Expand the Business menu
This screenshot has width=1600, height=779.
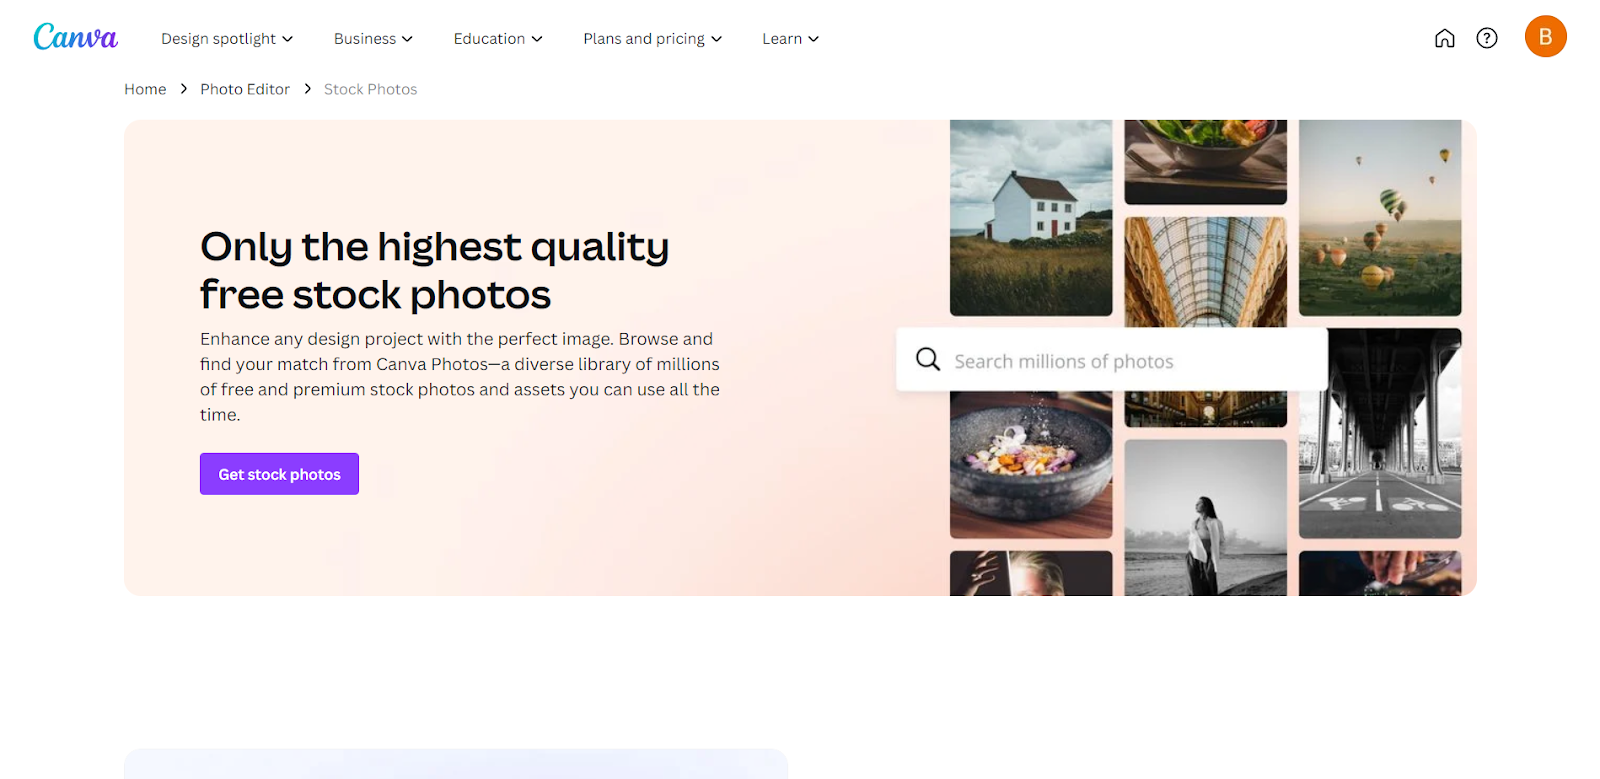pos(373,39)
